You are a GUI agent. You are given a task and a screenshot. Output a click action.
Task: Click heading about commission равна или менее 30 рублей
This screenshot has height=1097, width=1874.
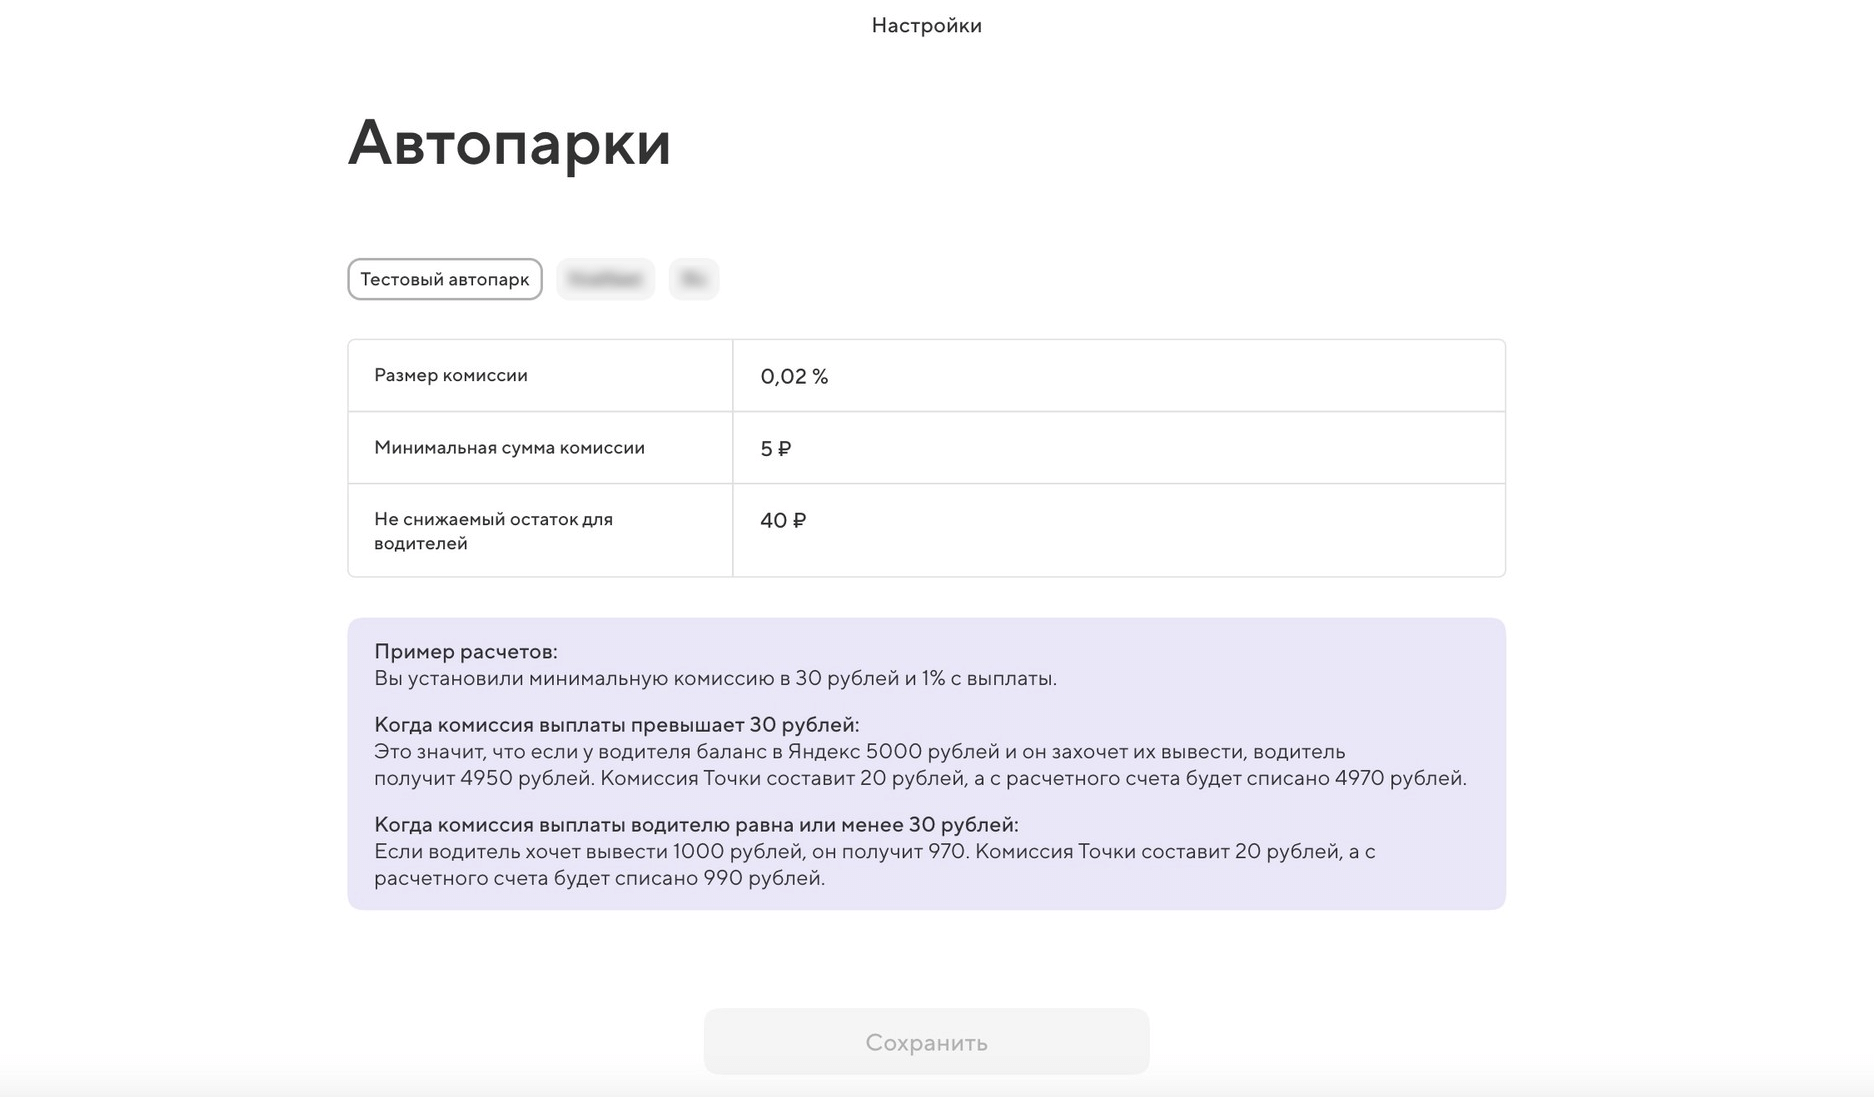(696, 824)
